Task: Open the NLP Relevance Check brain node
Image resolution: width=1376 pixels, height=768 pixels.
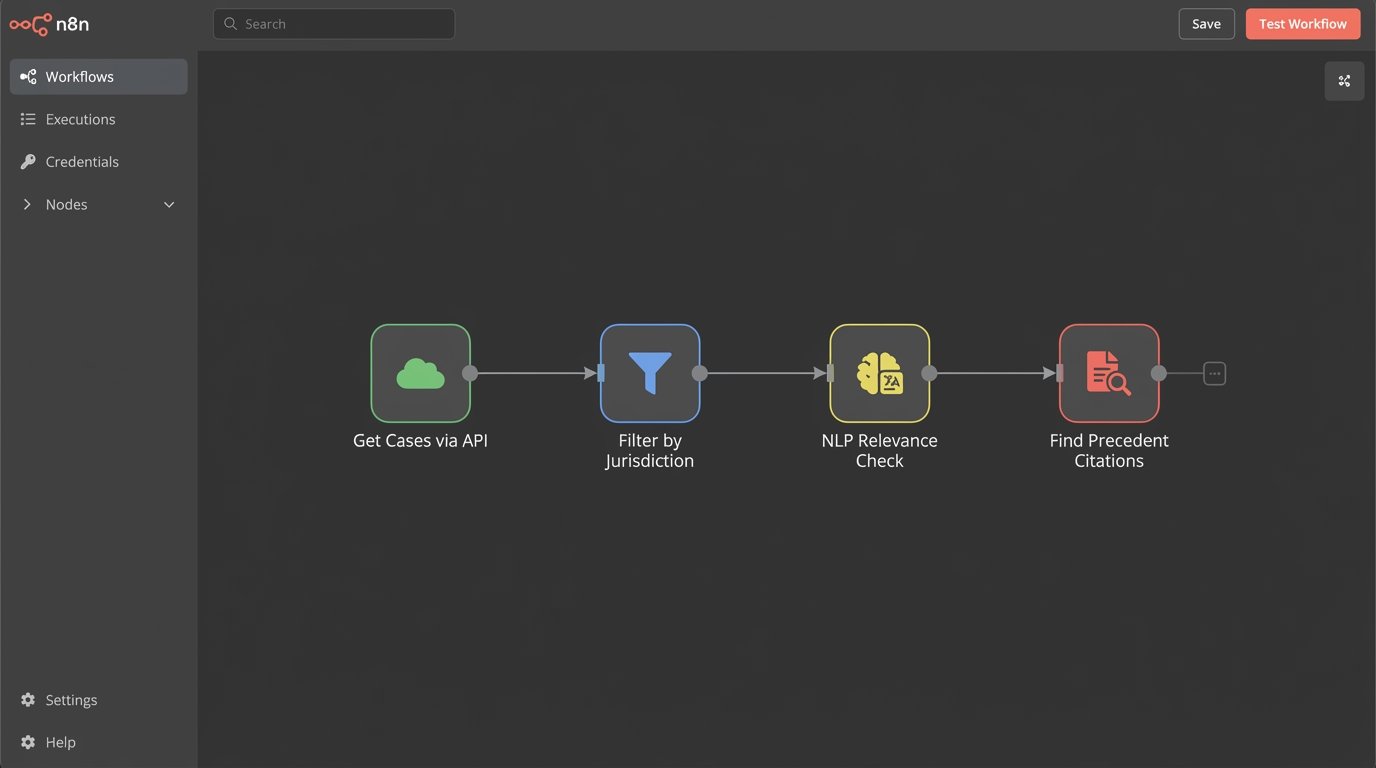Action: (879, 373)
